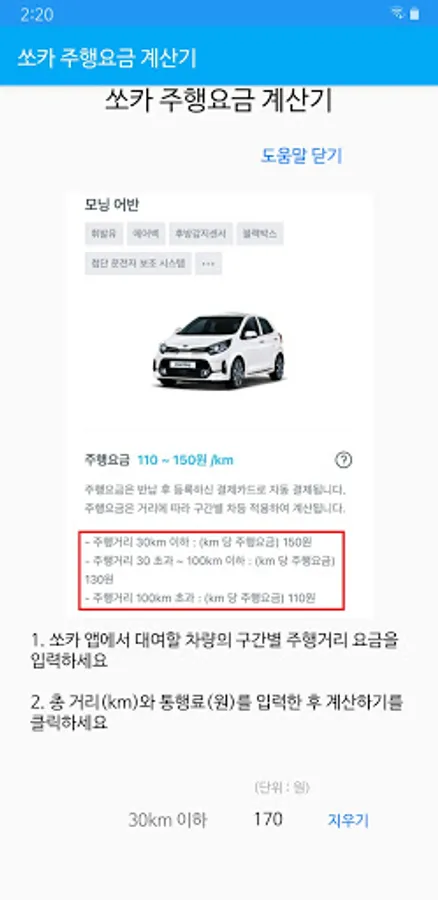The height and width of the screenshot is (900, 438).
Task: Tap the 2:20 clock in status bar
Action: 37,14
